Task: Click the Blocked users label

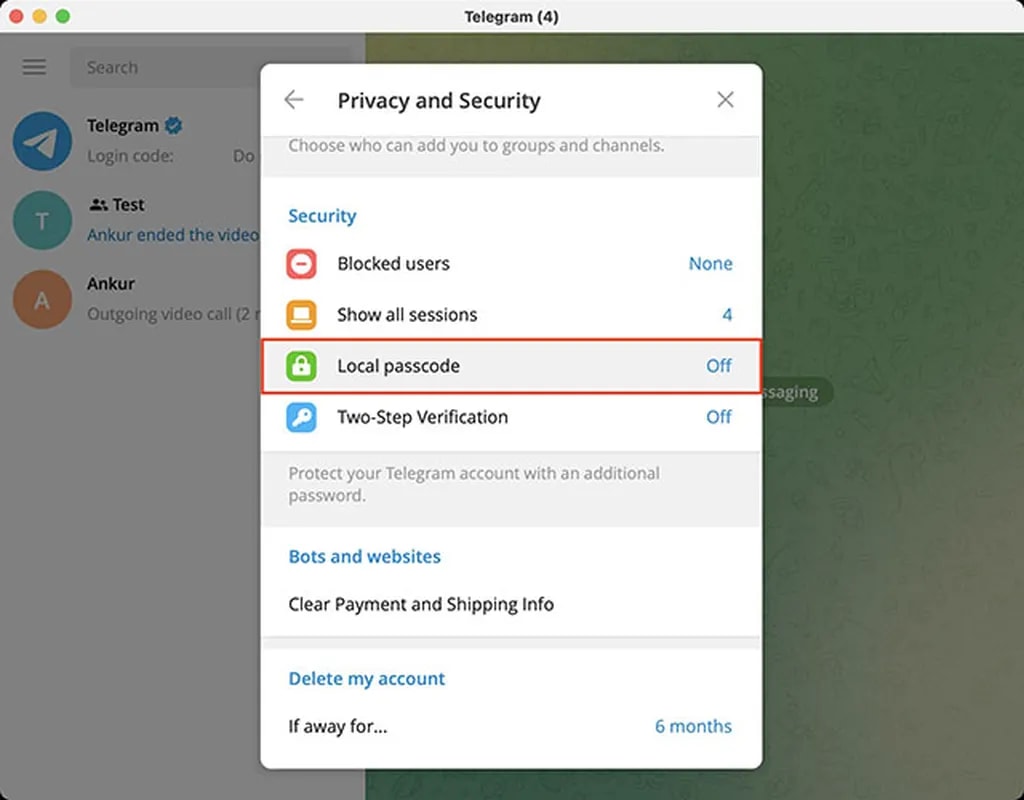Action: coord(393,264)
